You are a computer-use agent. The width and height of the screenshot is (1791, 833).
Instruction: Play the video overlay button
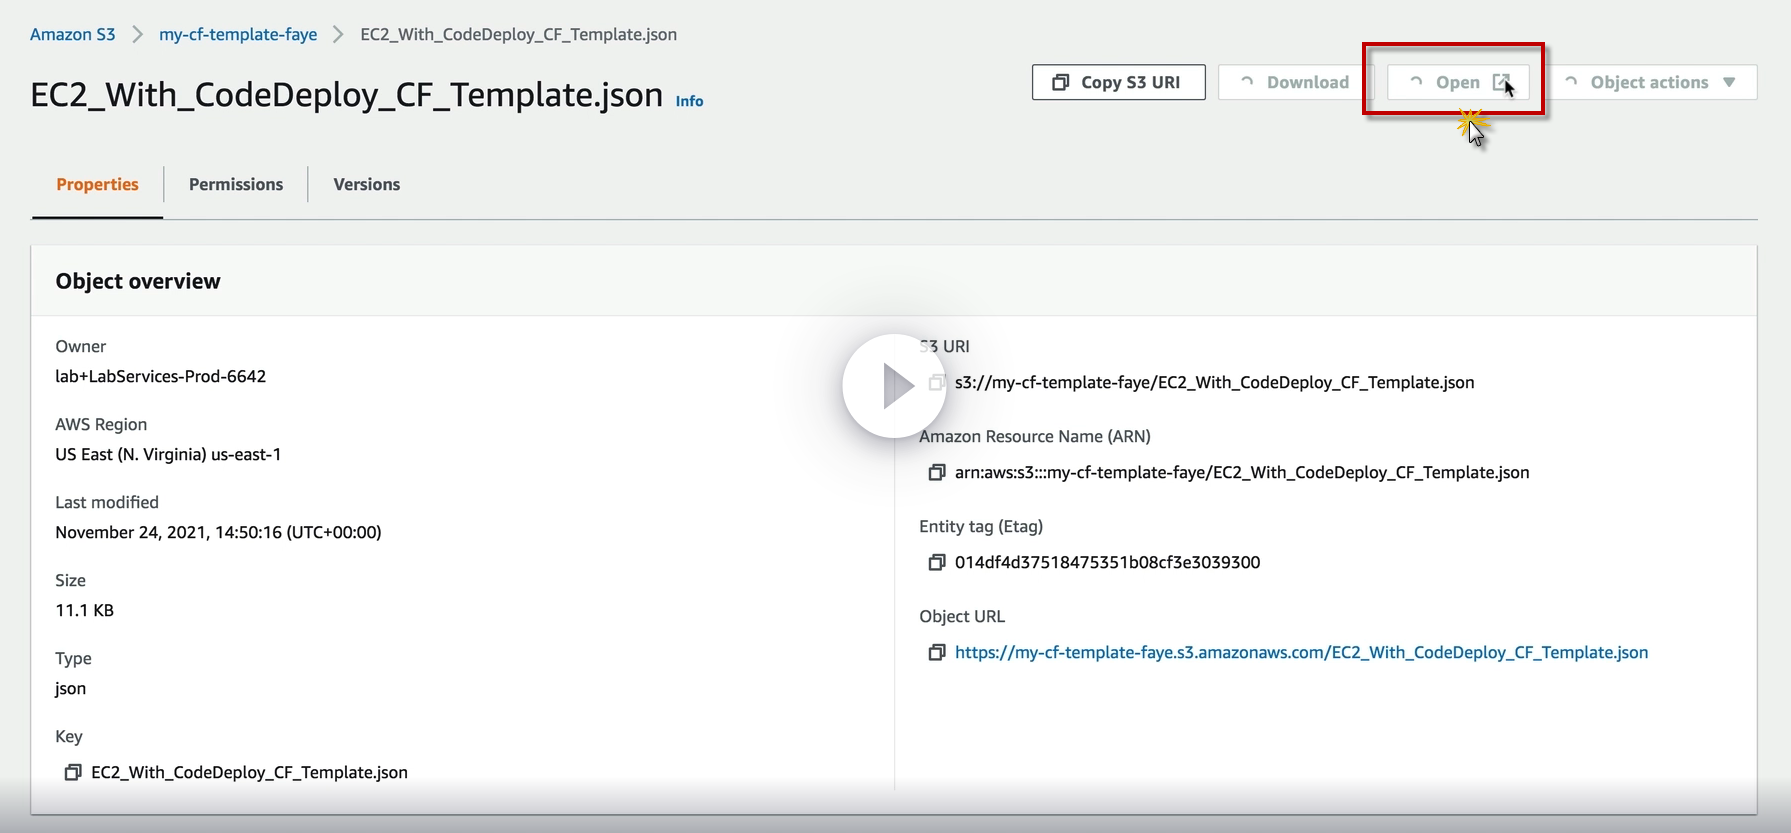[x=894, y=386]
